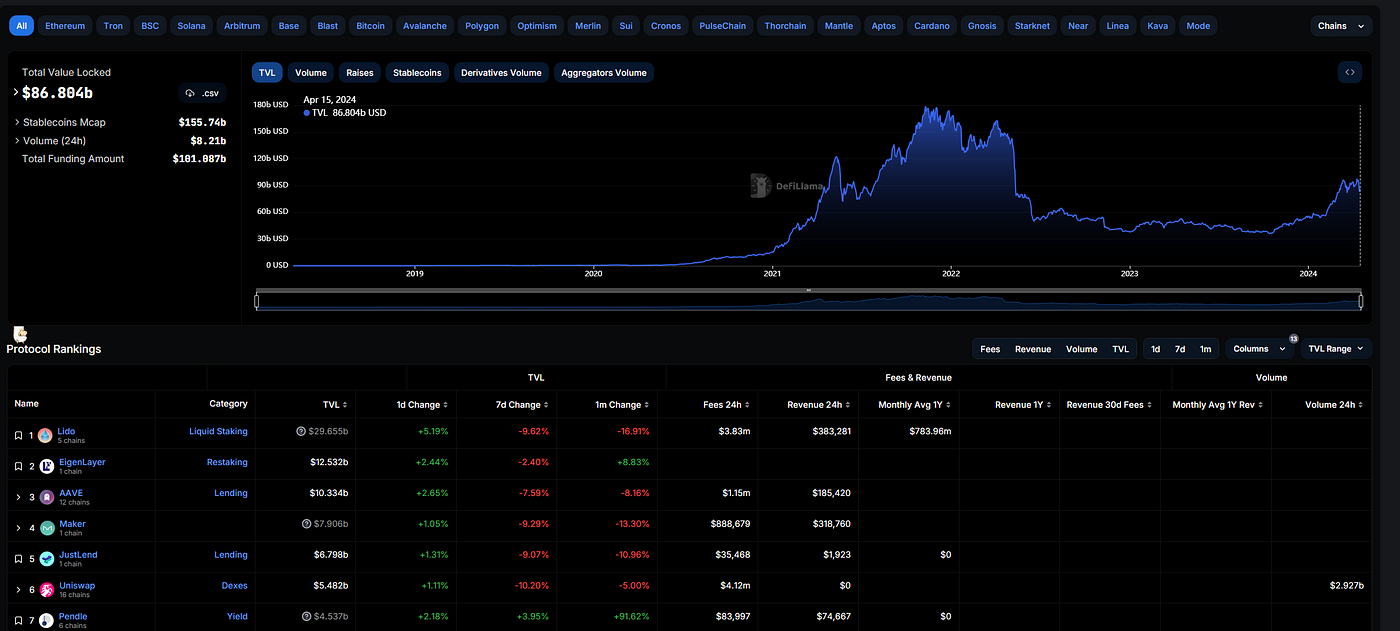Click the Lido protocol logo
The image size is (1400, 631).
[x=46, y=436]
